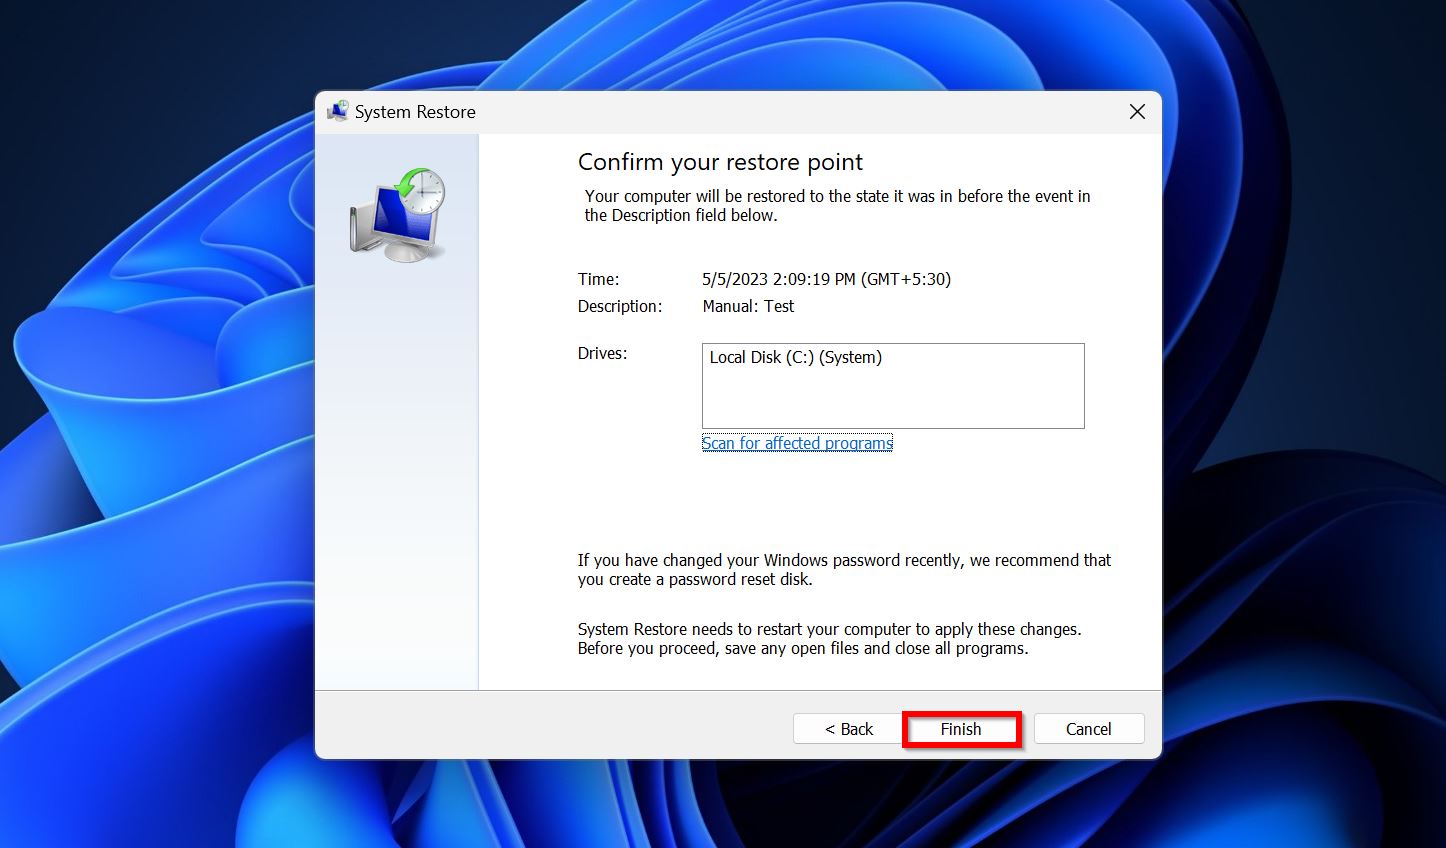The height and width of the screenshot is (848, 1446).
Task: Click the System Restore window title text
Action: click(415, 112)
